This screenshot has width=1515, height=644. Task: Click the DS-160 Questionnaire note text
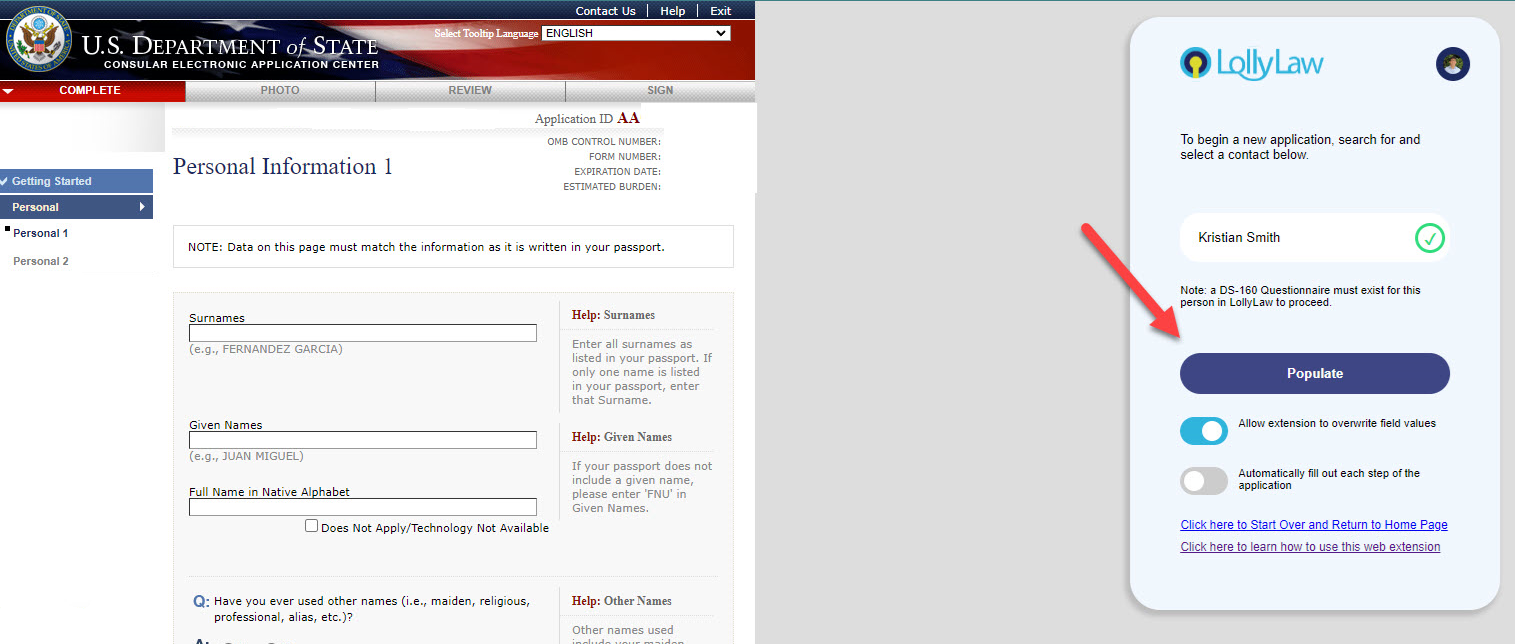pos(1300,296)
